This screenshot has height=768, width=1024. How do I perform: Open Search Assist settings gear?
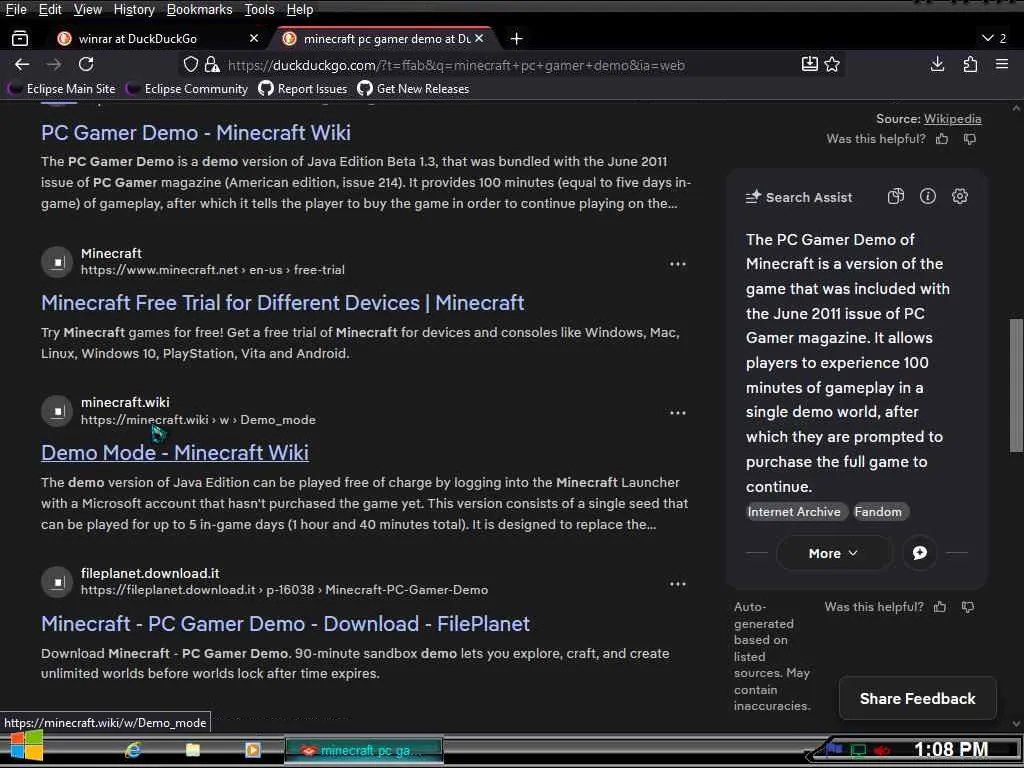tap(959, 197)
